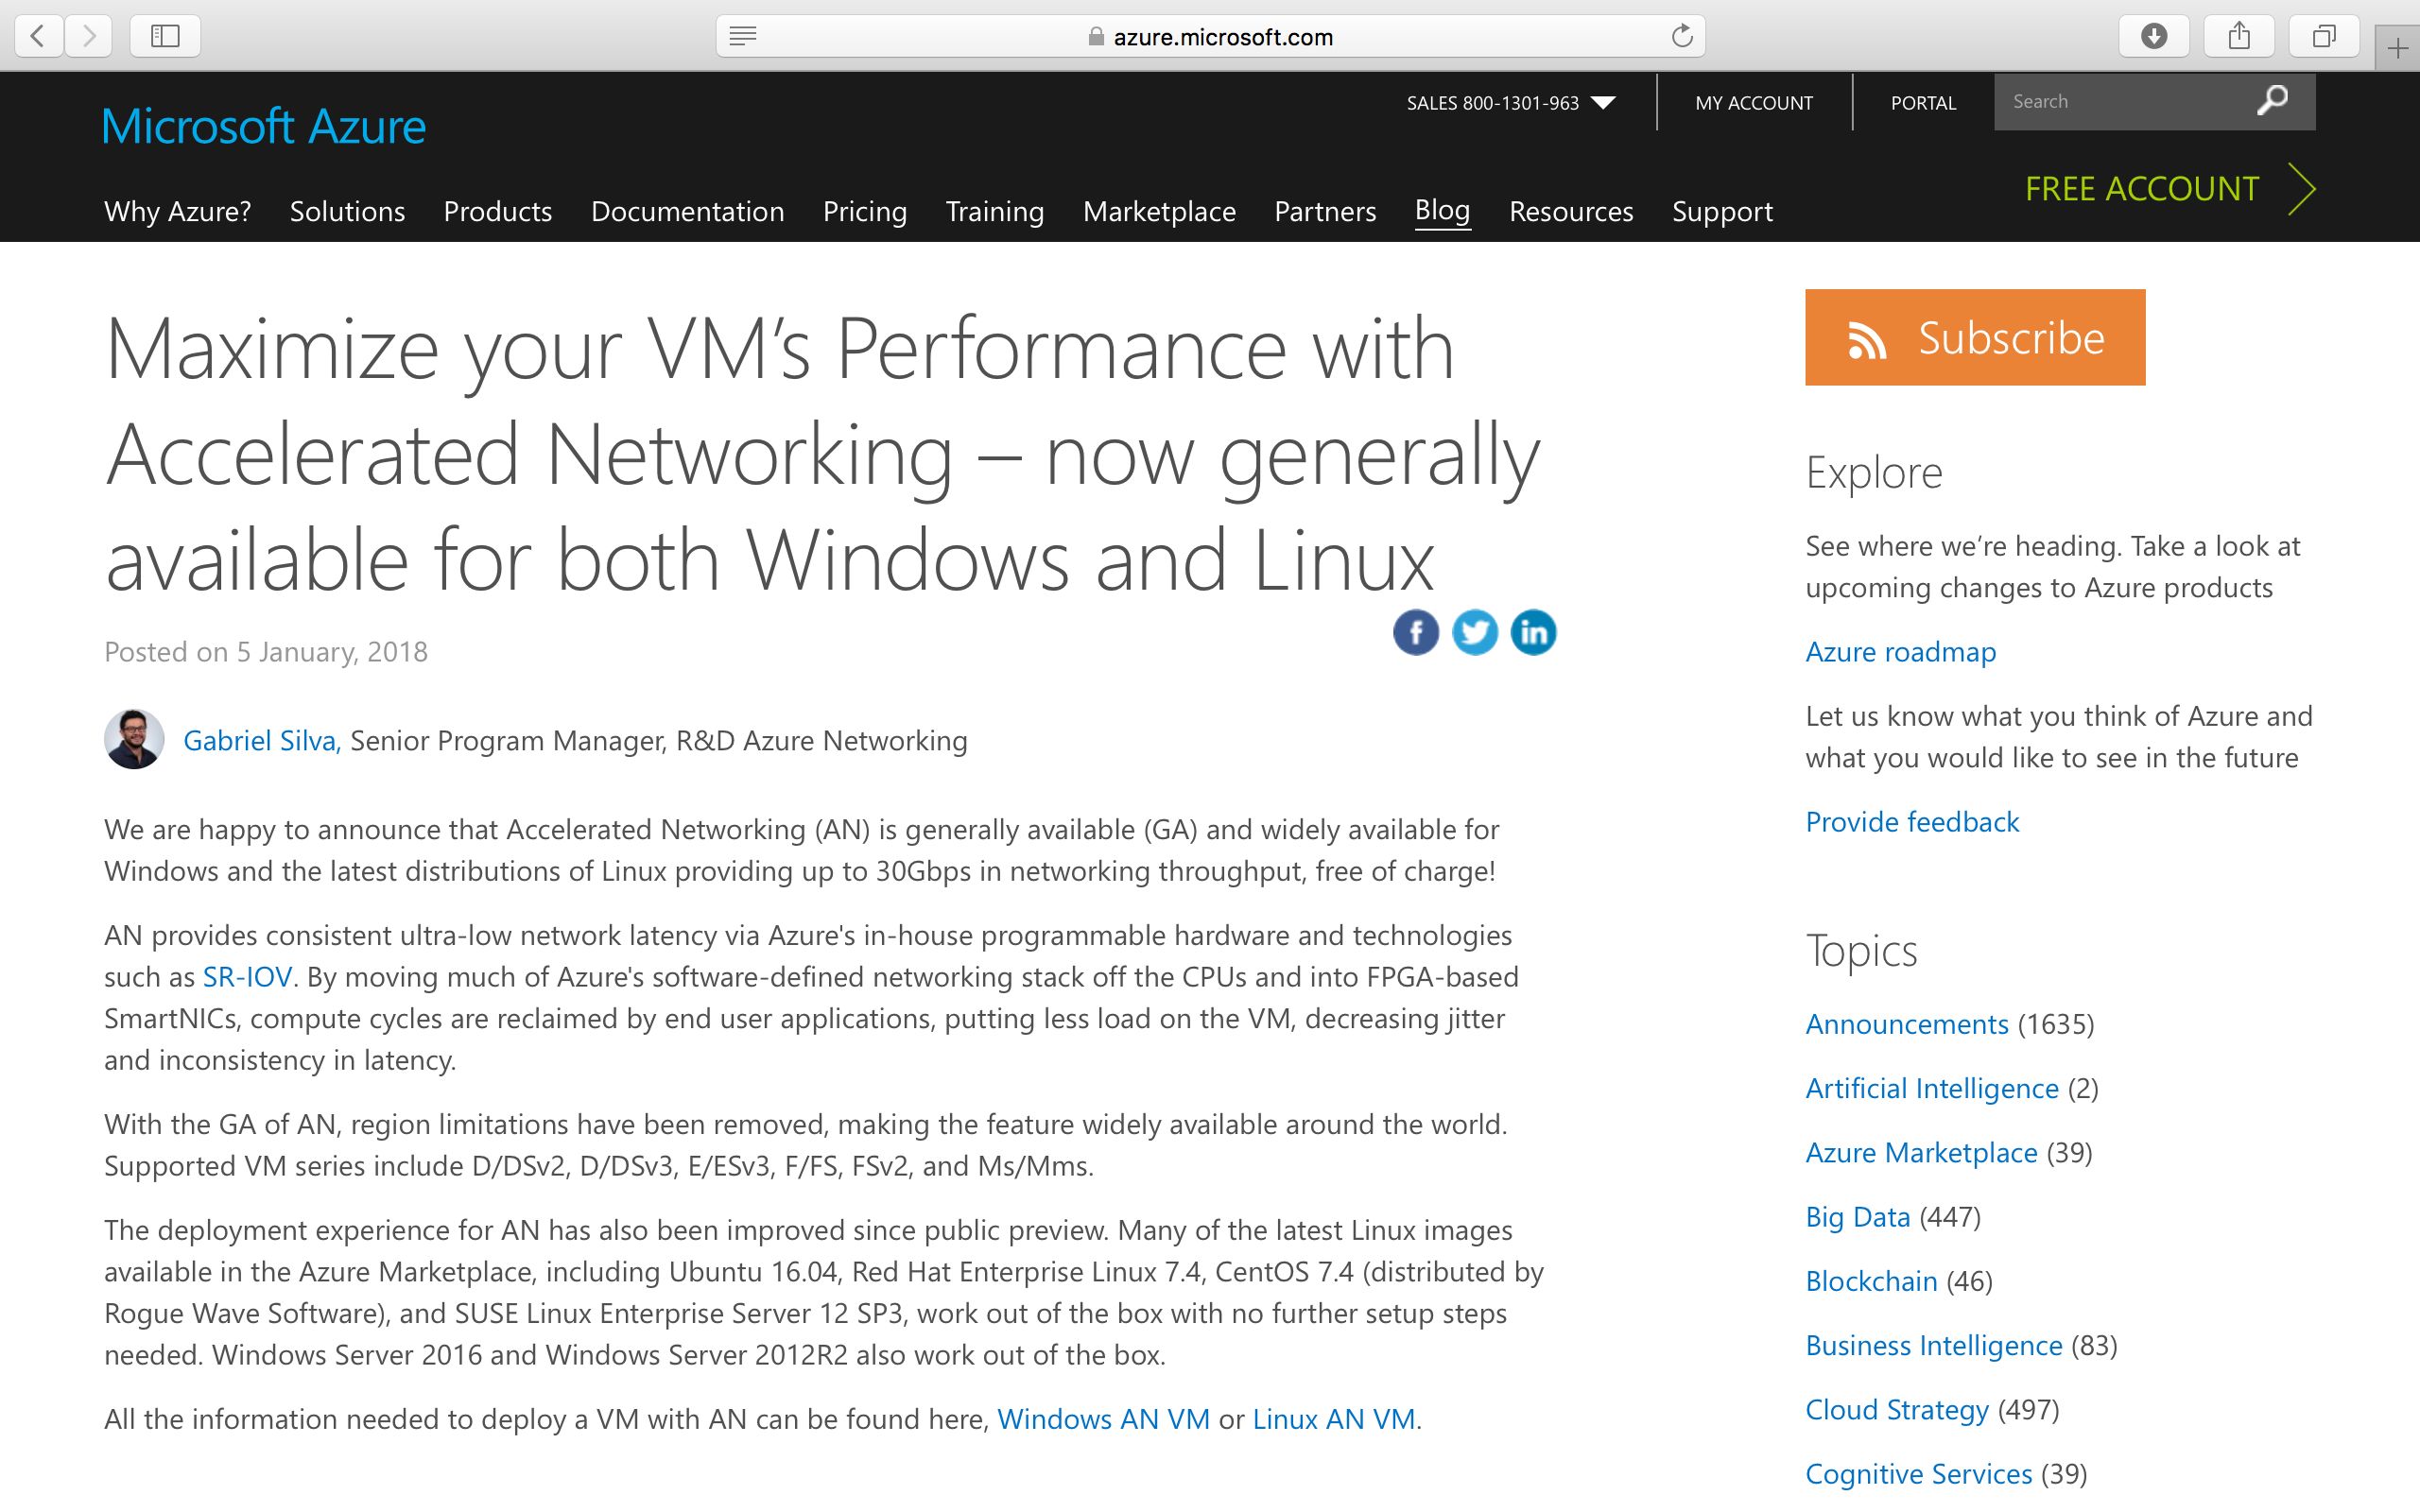
Task: Open the Blog navigation tab
Action: 1442,210
